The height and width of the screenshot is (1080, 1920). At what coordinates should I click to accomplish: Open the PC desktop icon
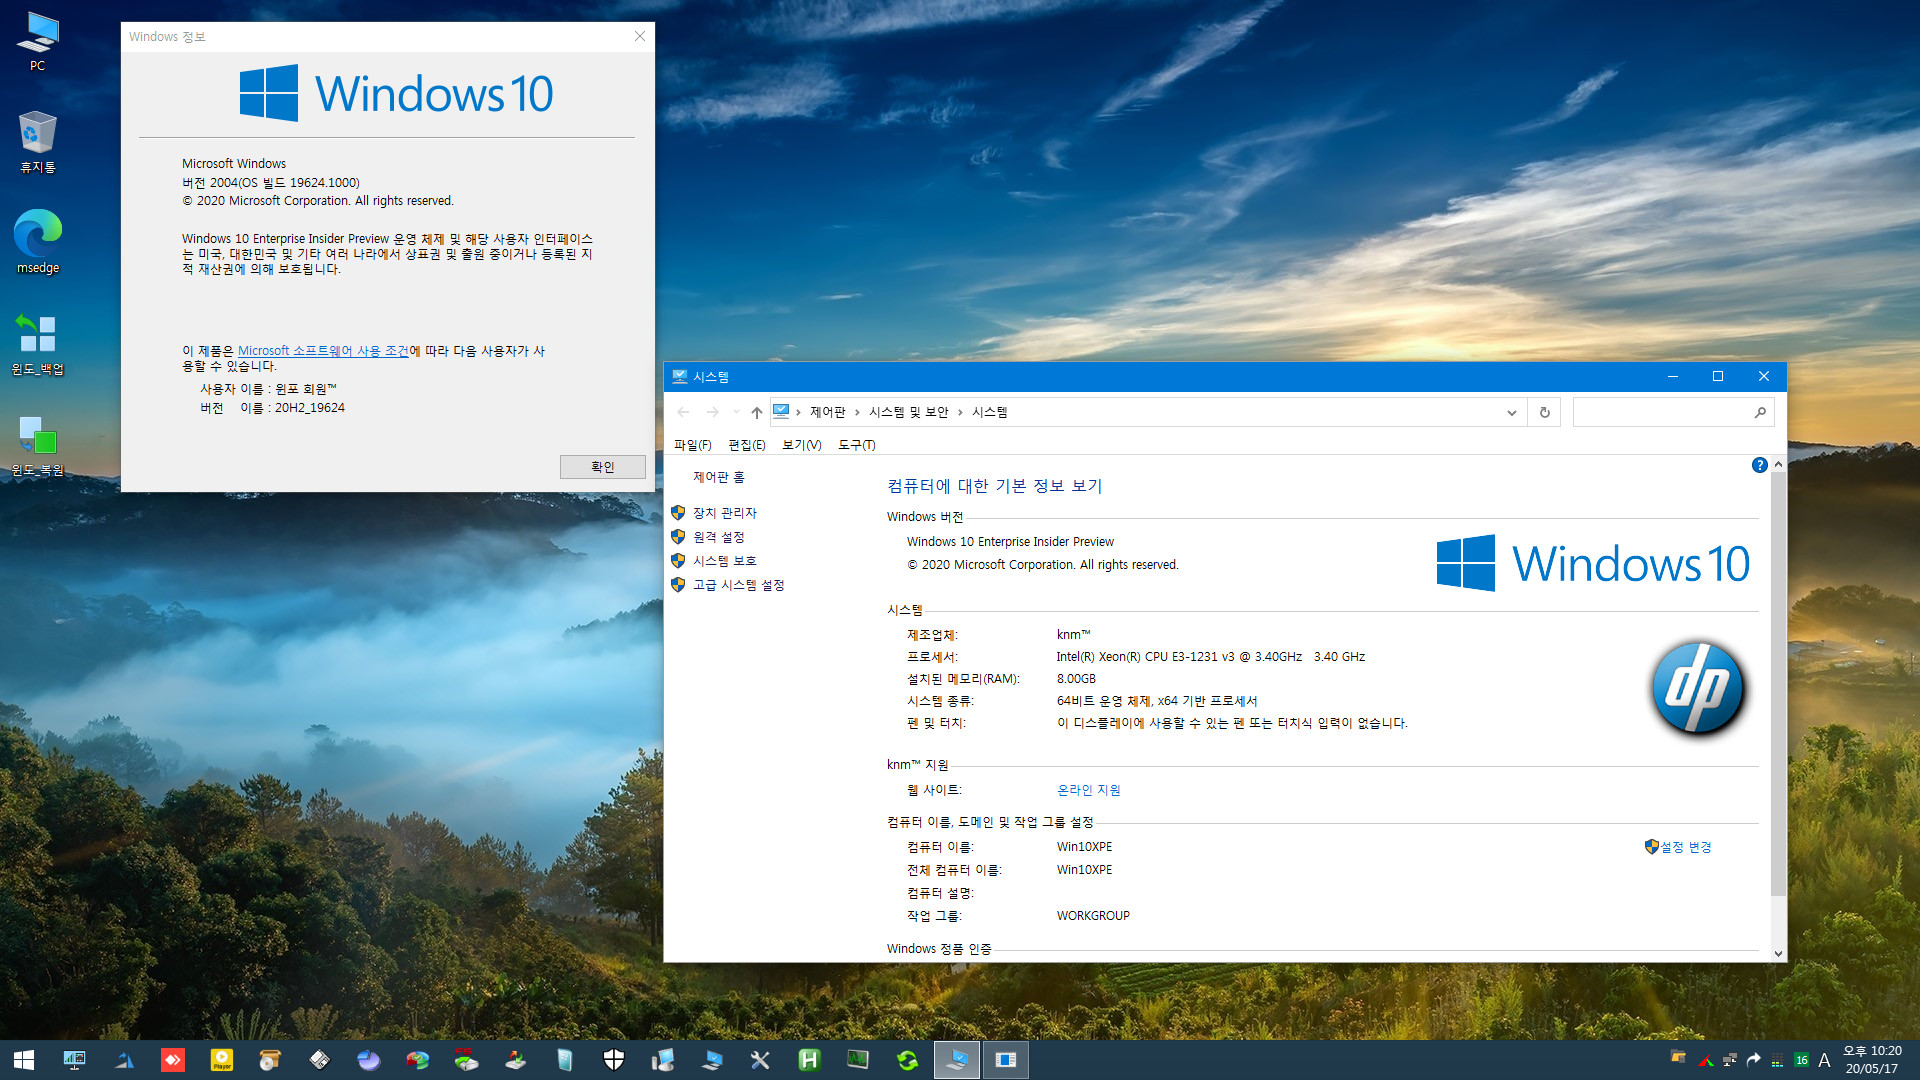tap(38, 41)
